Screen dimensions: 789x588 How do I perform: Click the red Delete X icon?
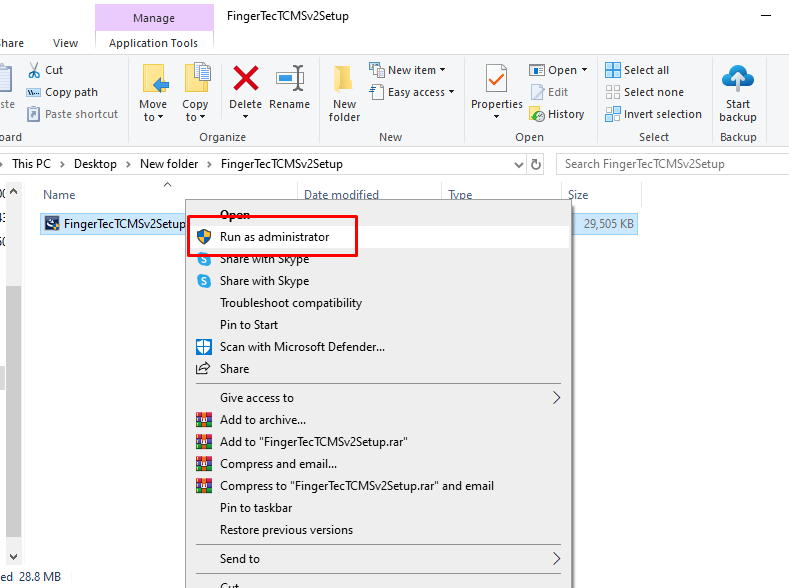[x=246, y=78]
